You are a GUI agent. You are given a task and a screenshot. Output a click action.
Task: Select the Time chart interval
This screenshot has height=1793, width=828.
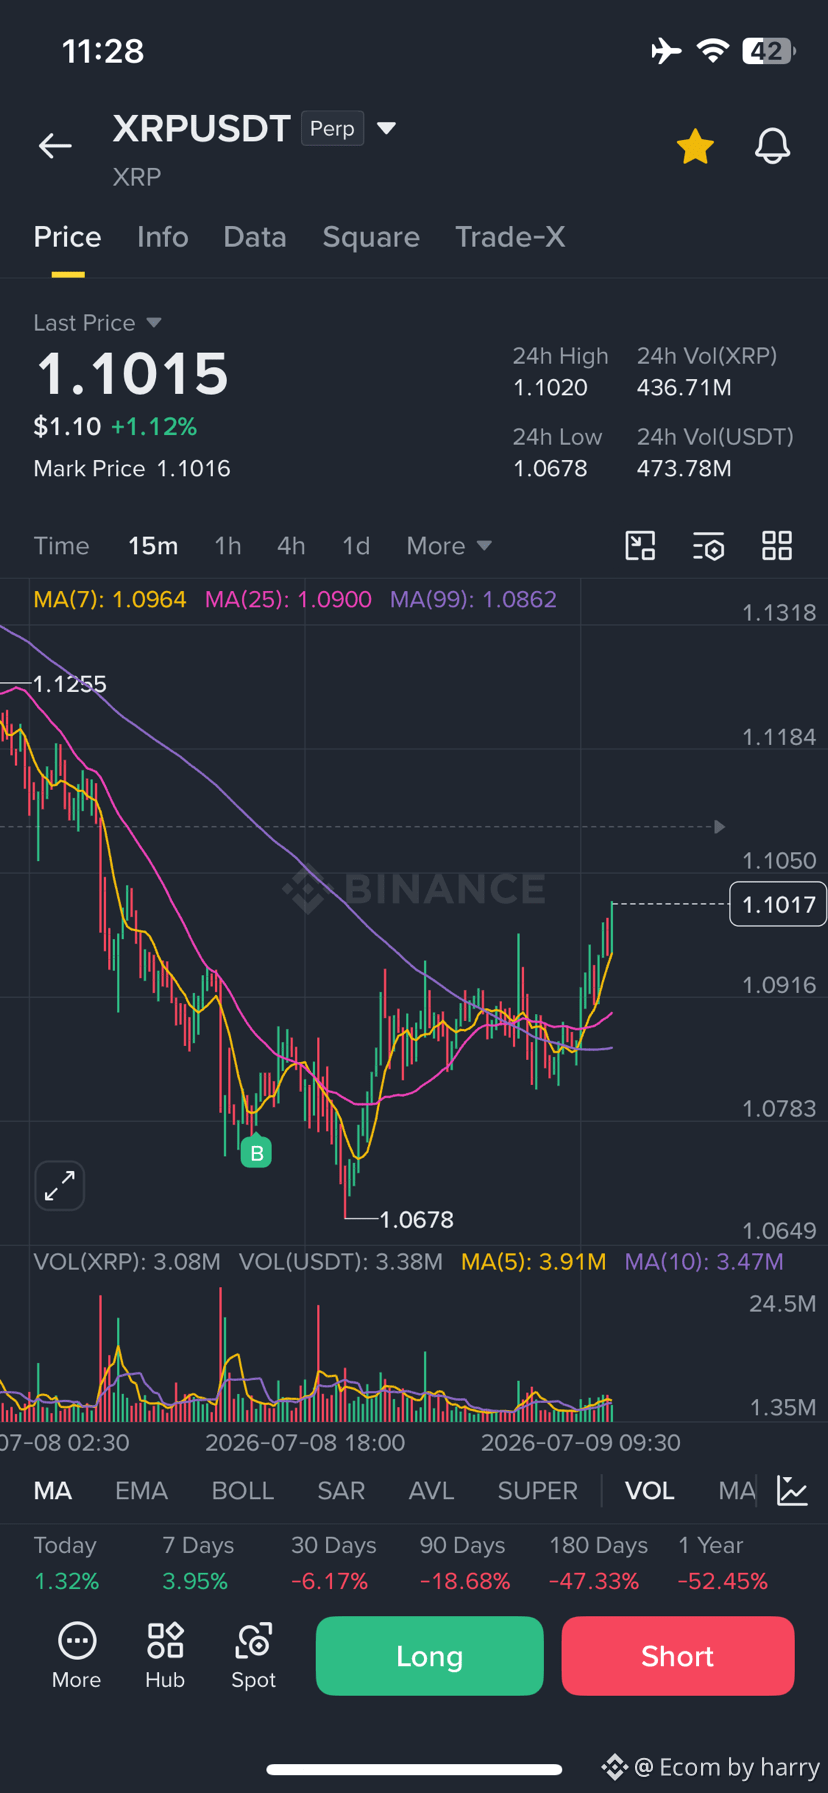coord(61,546)
